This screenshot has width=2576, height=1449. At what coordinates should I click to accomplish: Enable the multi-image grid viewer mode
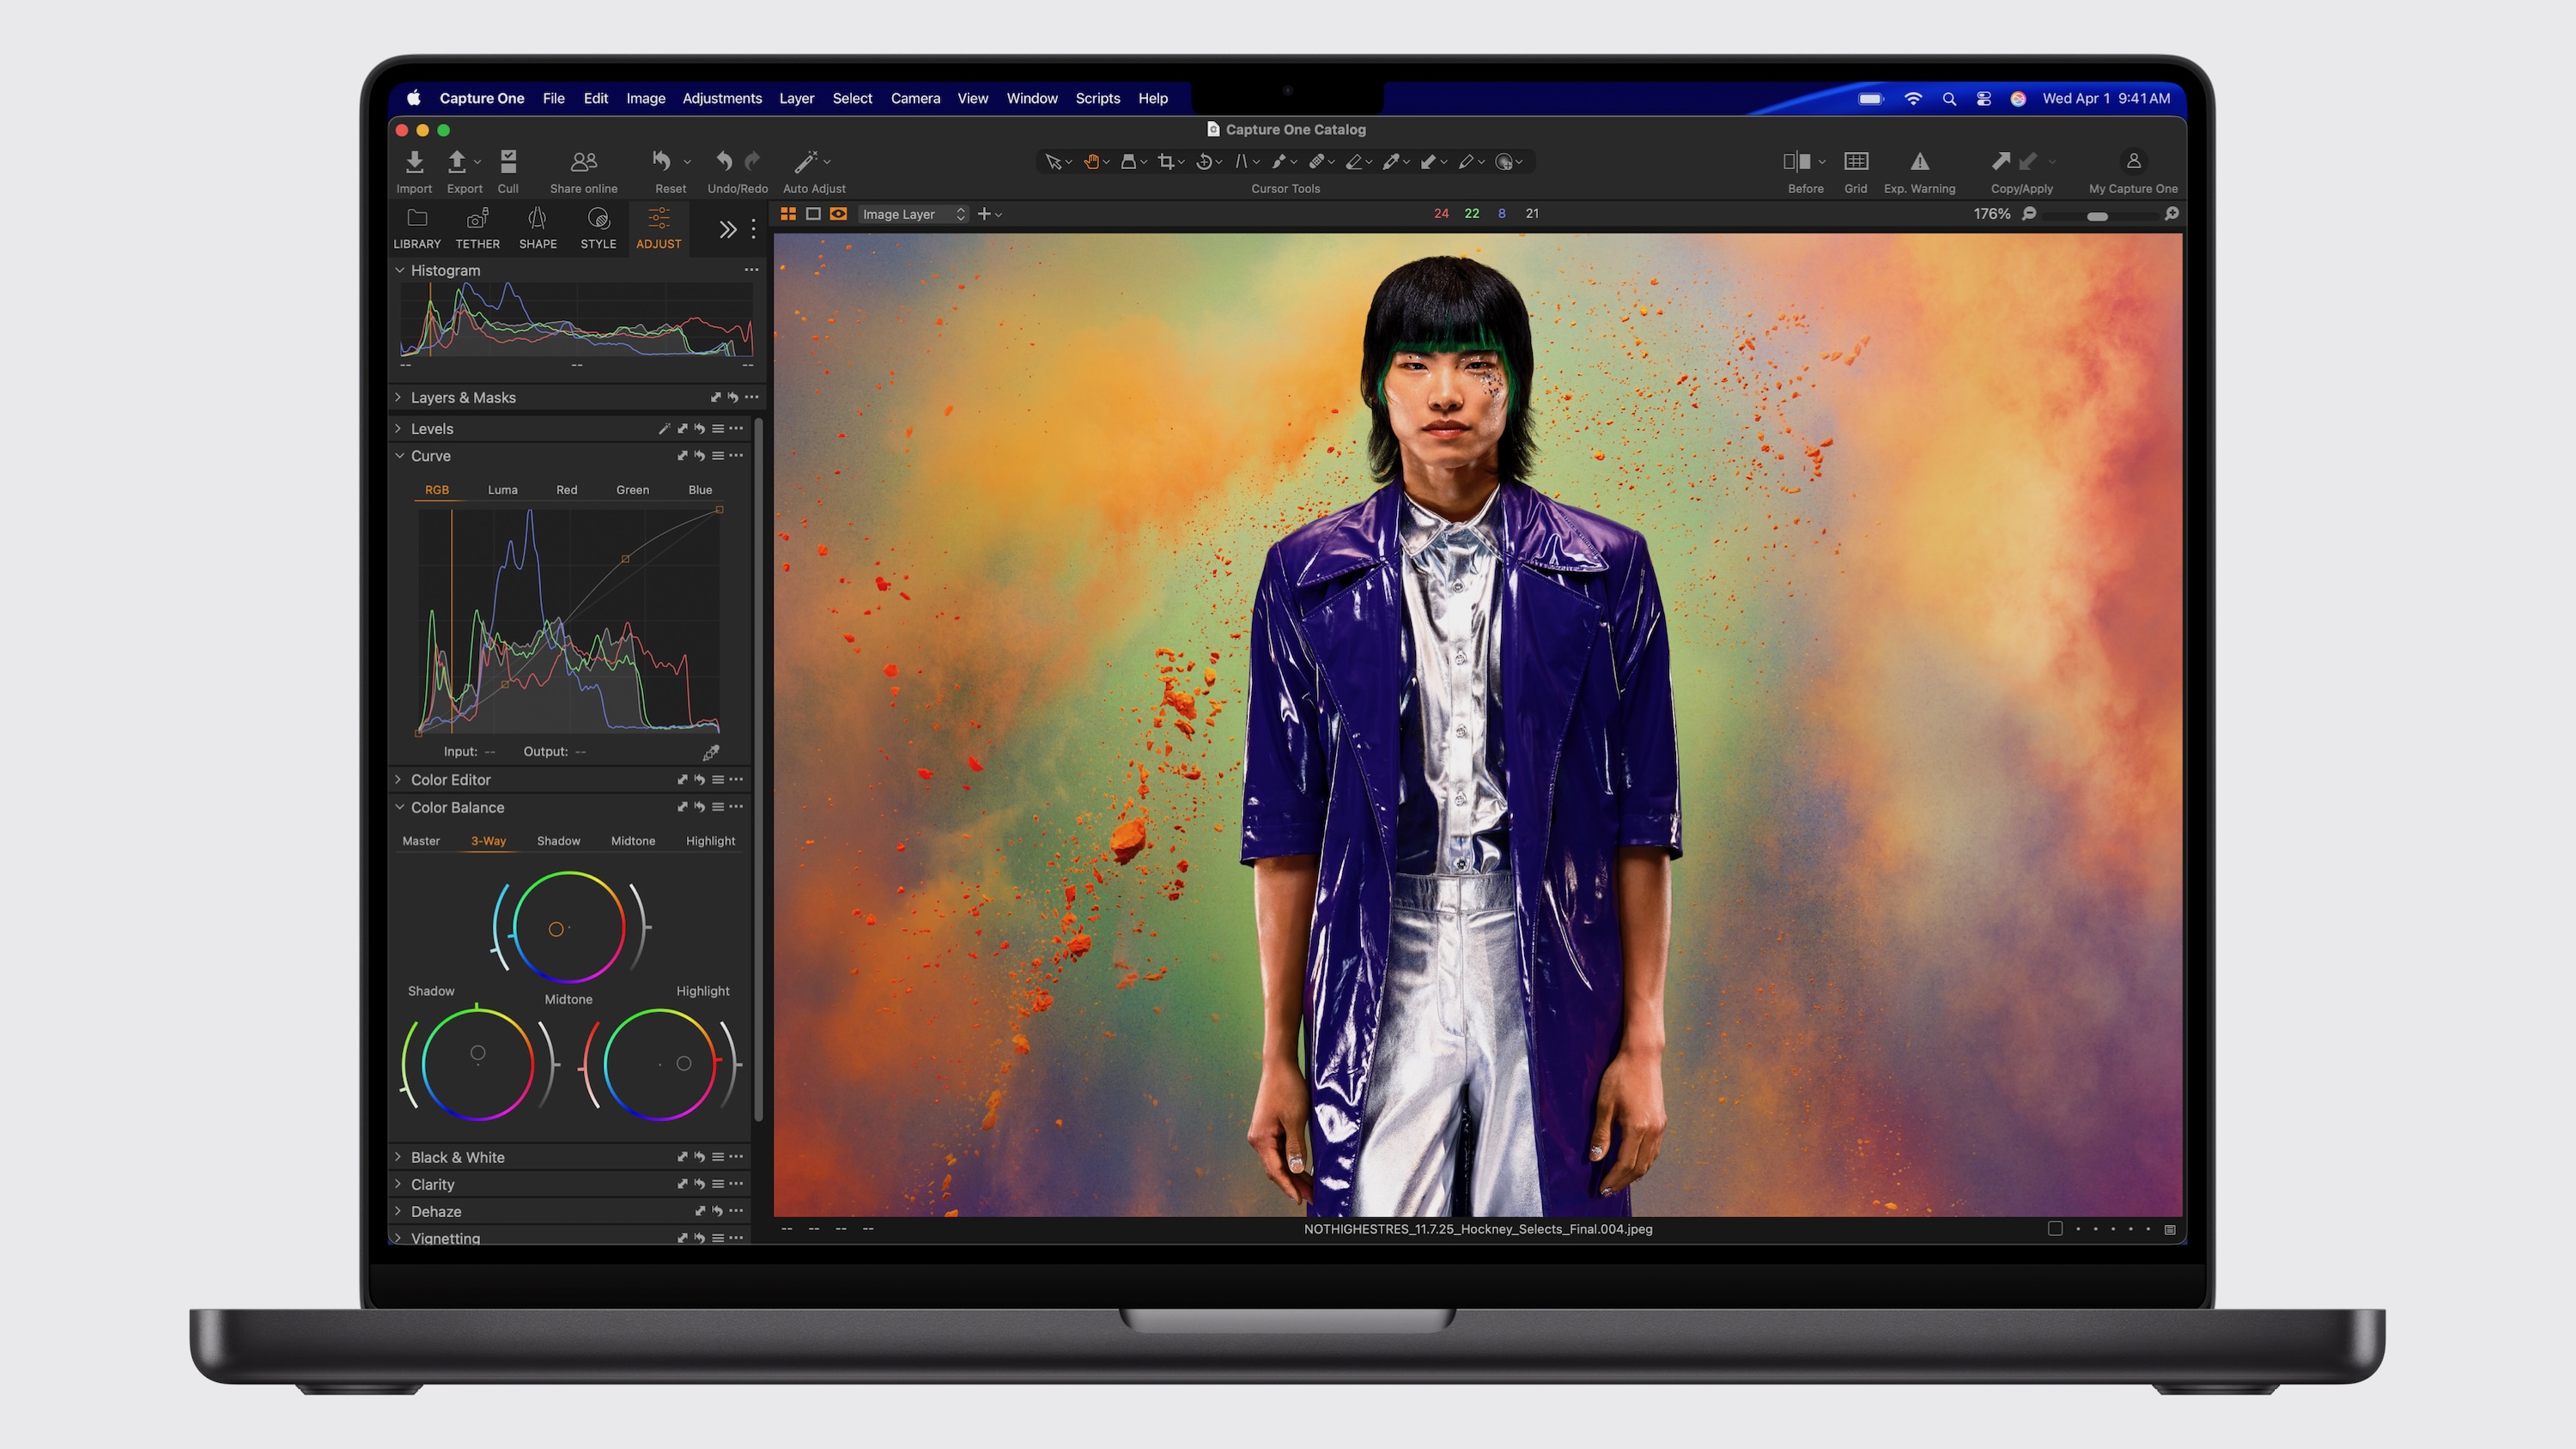click(788, 213)
